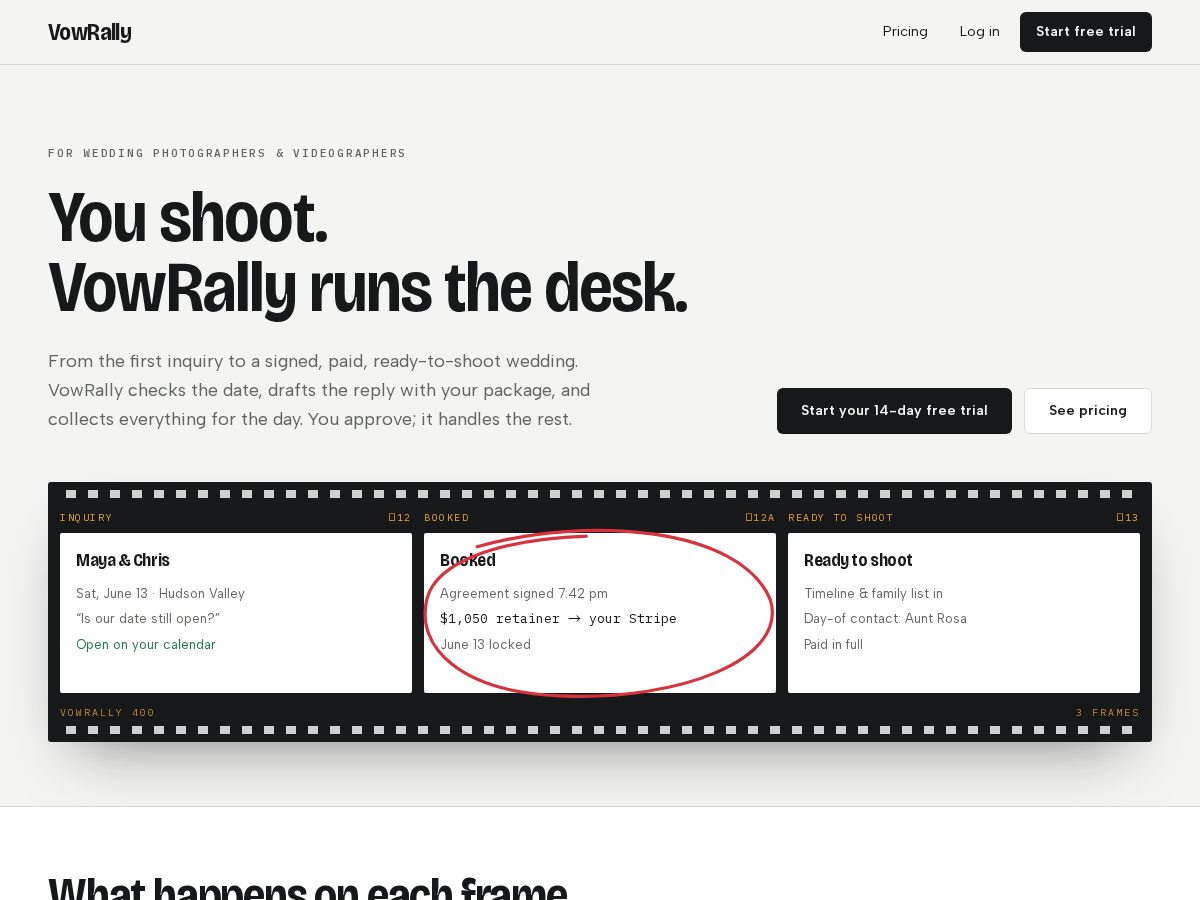This screenshot has height=900, width=1200.
Task: Click the Ready to shoot card heading
Action: click(x=858, y=560)
